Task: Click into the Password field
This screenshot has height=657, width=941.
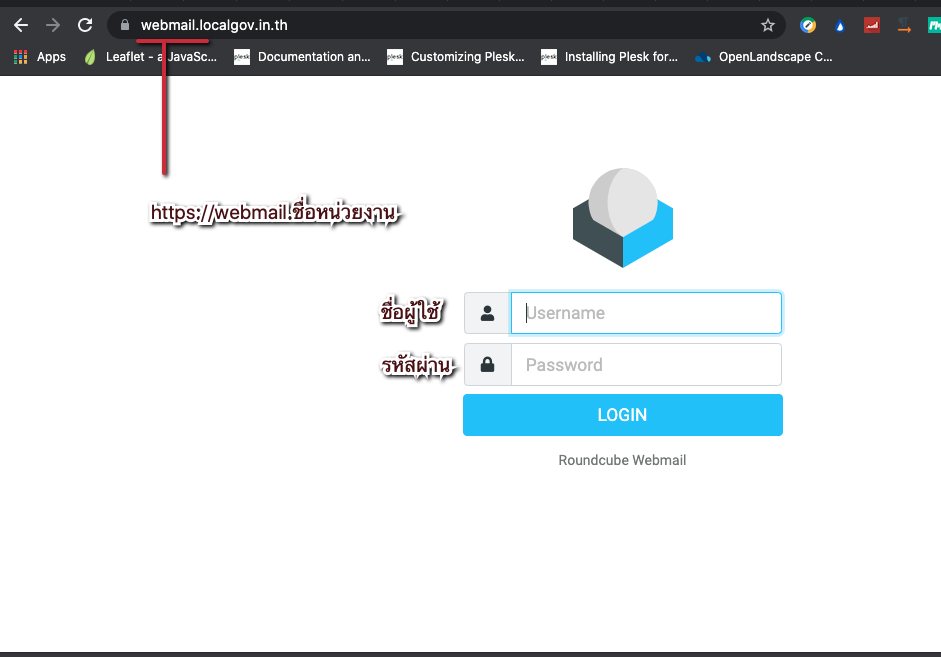Action: (x=646, y=365)
